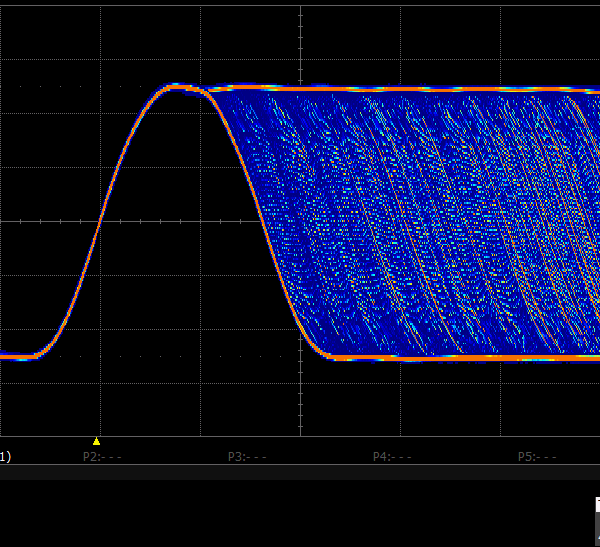Open the P5 measurement readout

(x=537, y=457)
